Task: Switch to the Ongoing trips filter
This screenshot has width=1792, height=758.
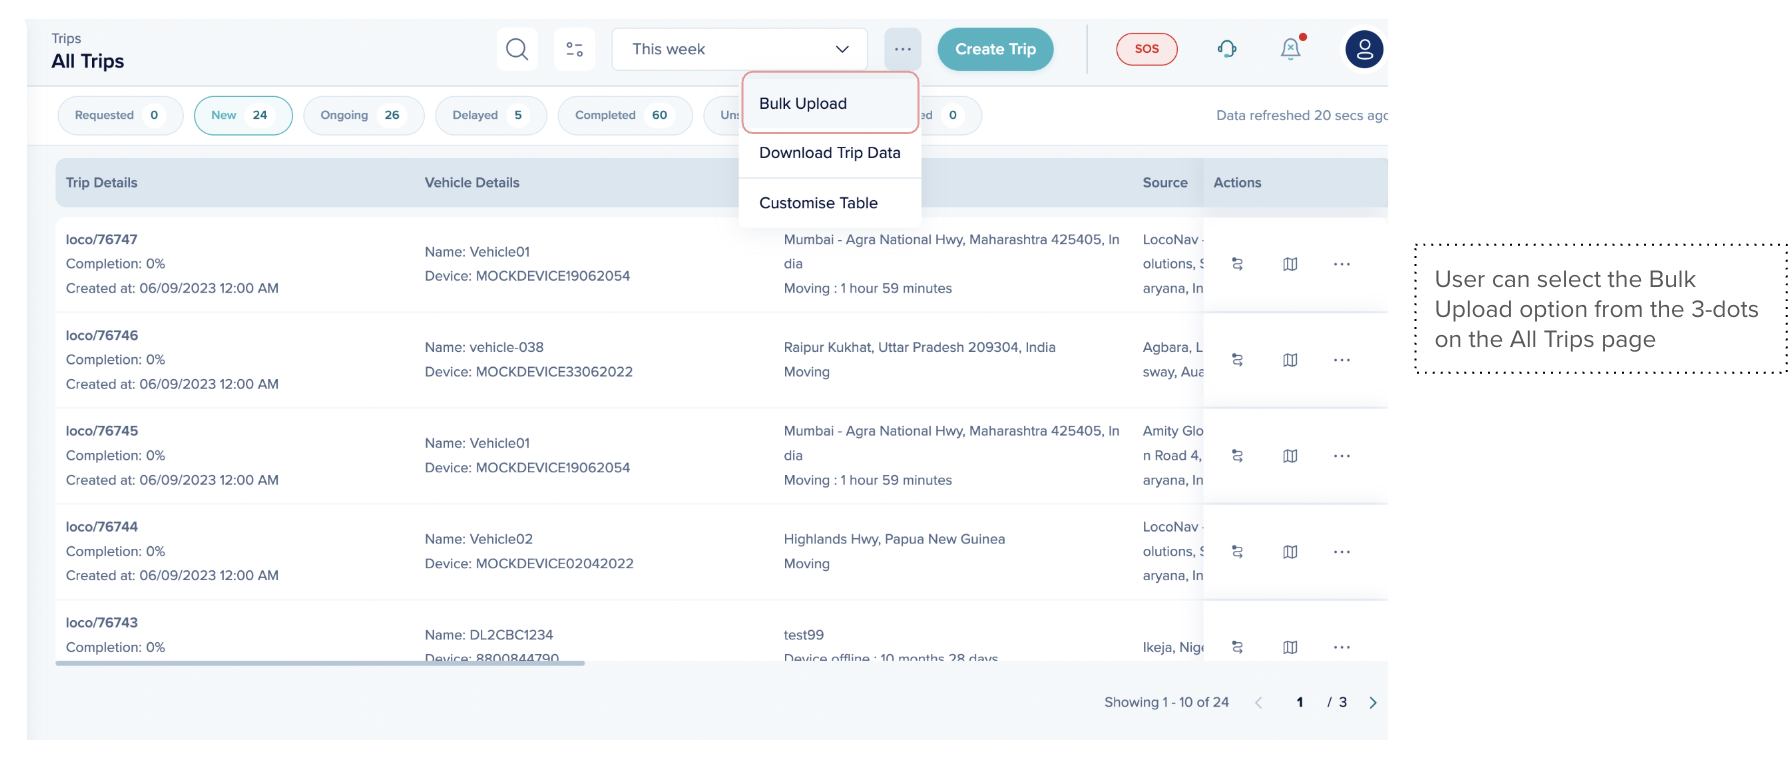Action: (363, 115)
